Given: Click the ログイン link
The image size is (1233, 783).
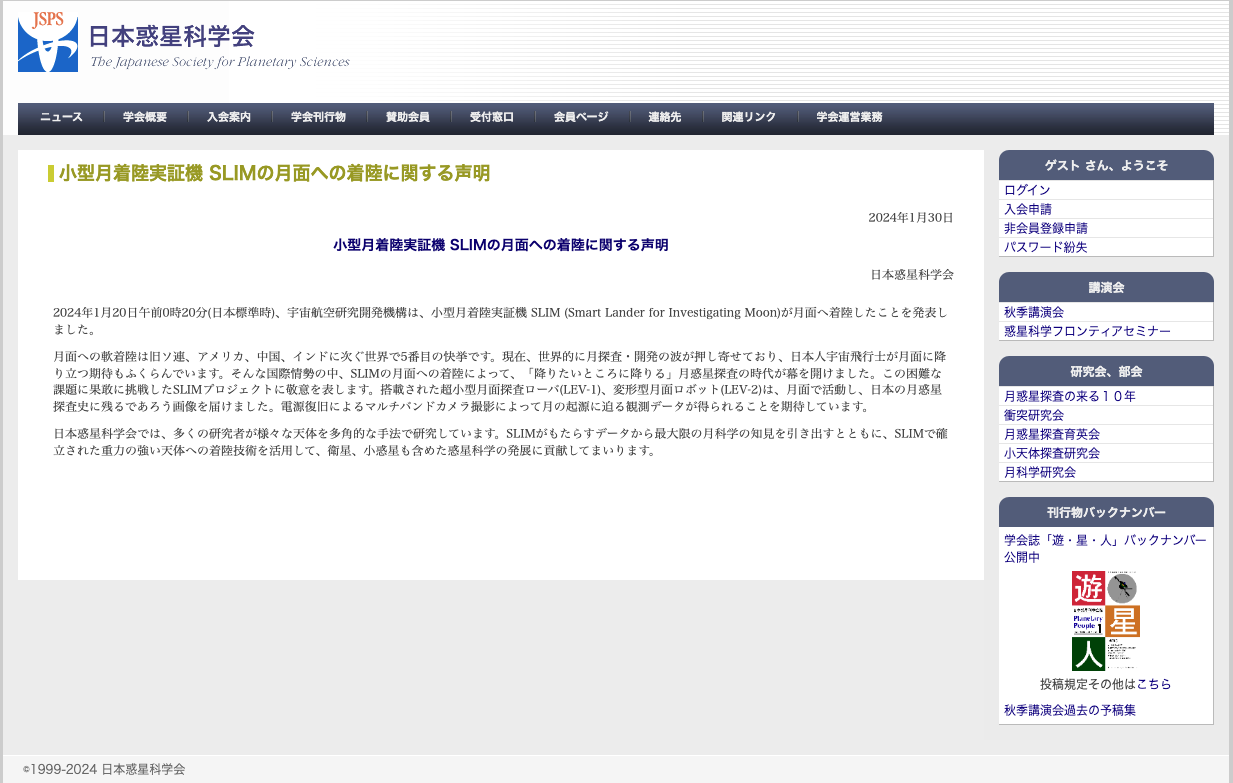Looking at the screenshot, I should pos(1027,190).
